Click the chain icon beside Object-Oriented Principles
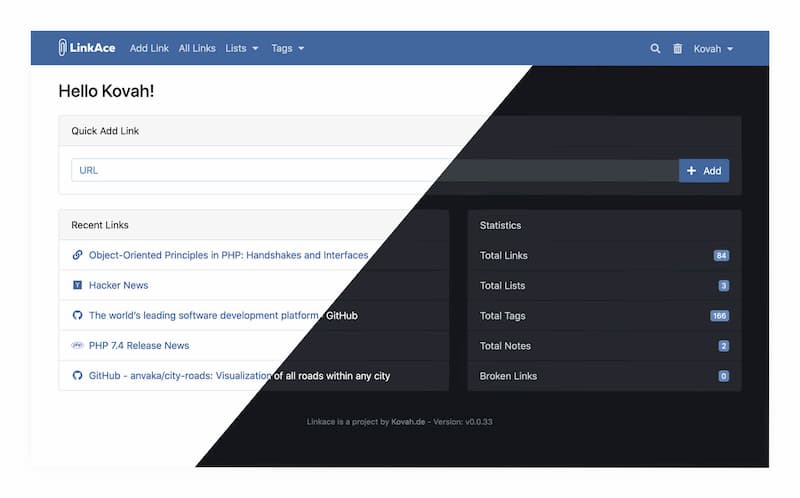Viewport: 800px width, 498px height. pyautogui.click(x=78, y=255)
